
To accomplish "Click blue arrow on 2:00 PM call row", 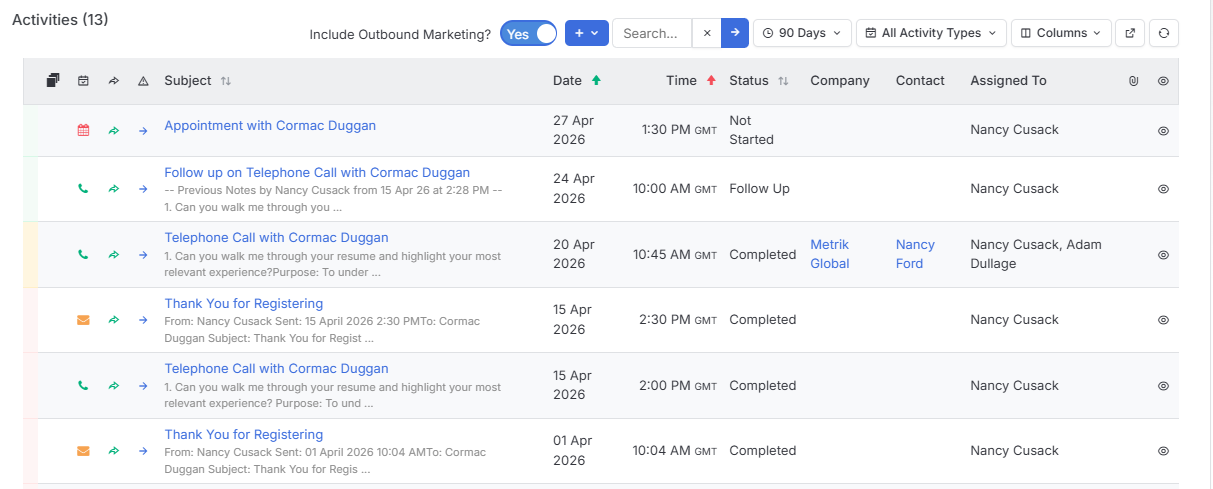I will pos(143,385).
